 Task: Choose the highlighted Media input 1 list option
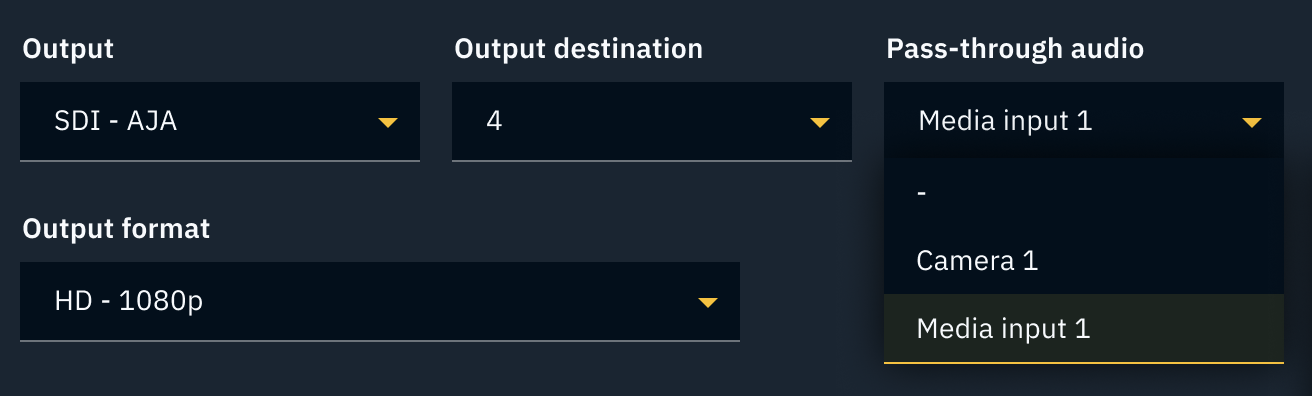[x=1084, y=328]
